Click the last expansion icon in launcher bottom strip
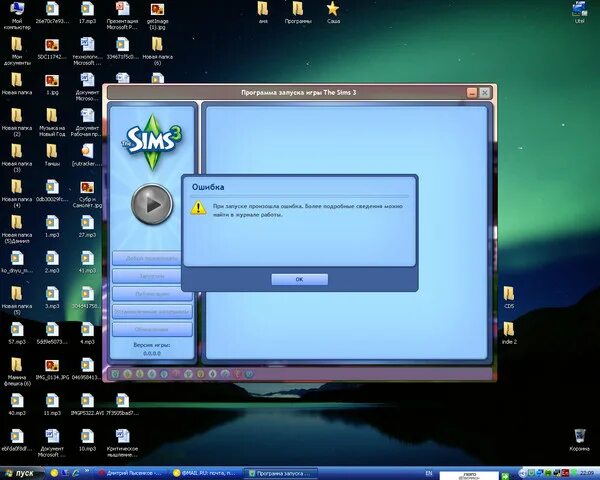 click(x=249, y=374)
